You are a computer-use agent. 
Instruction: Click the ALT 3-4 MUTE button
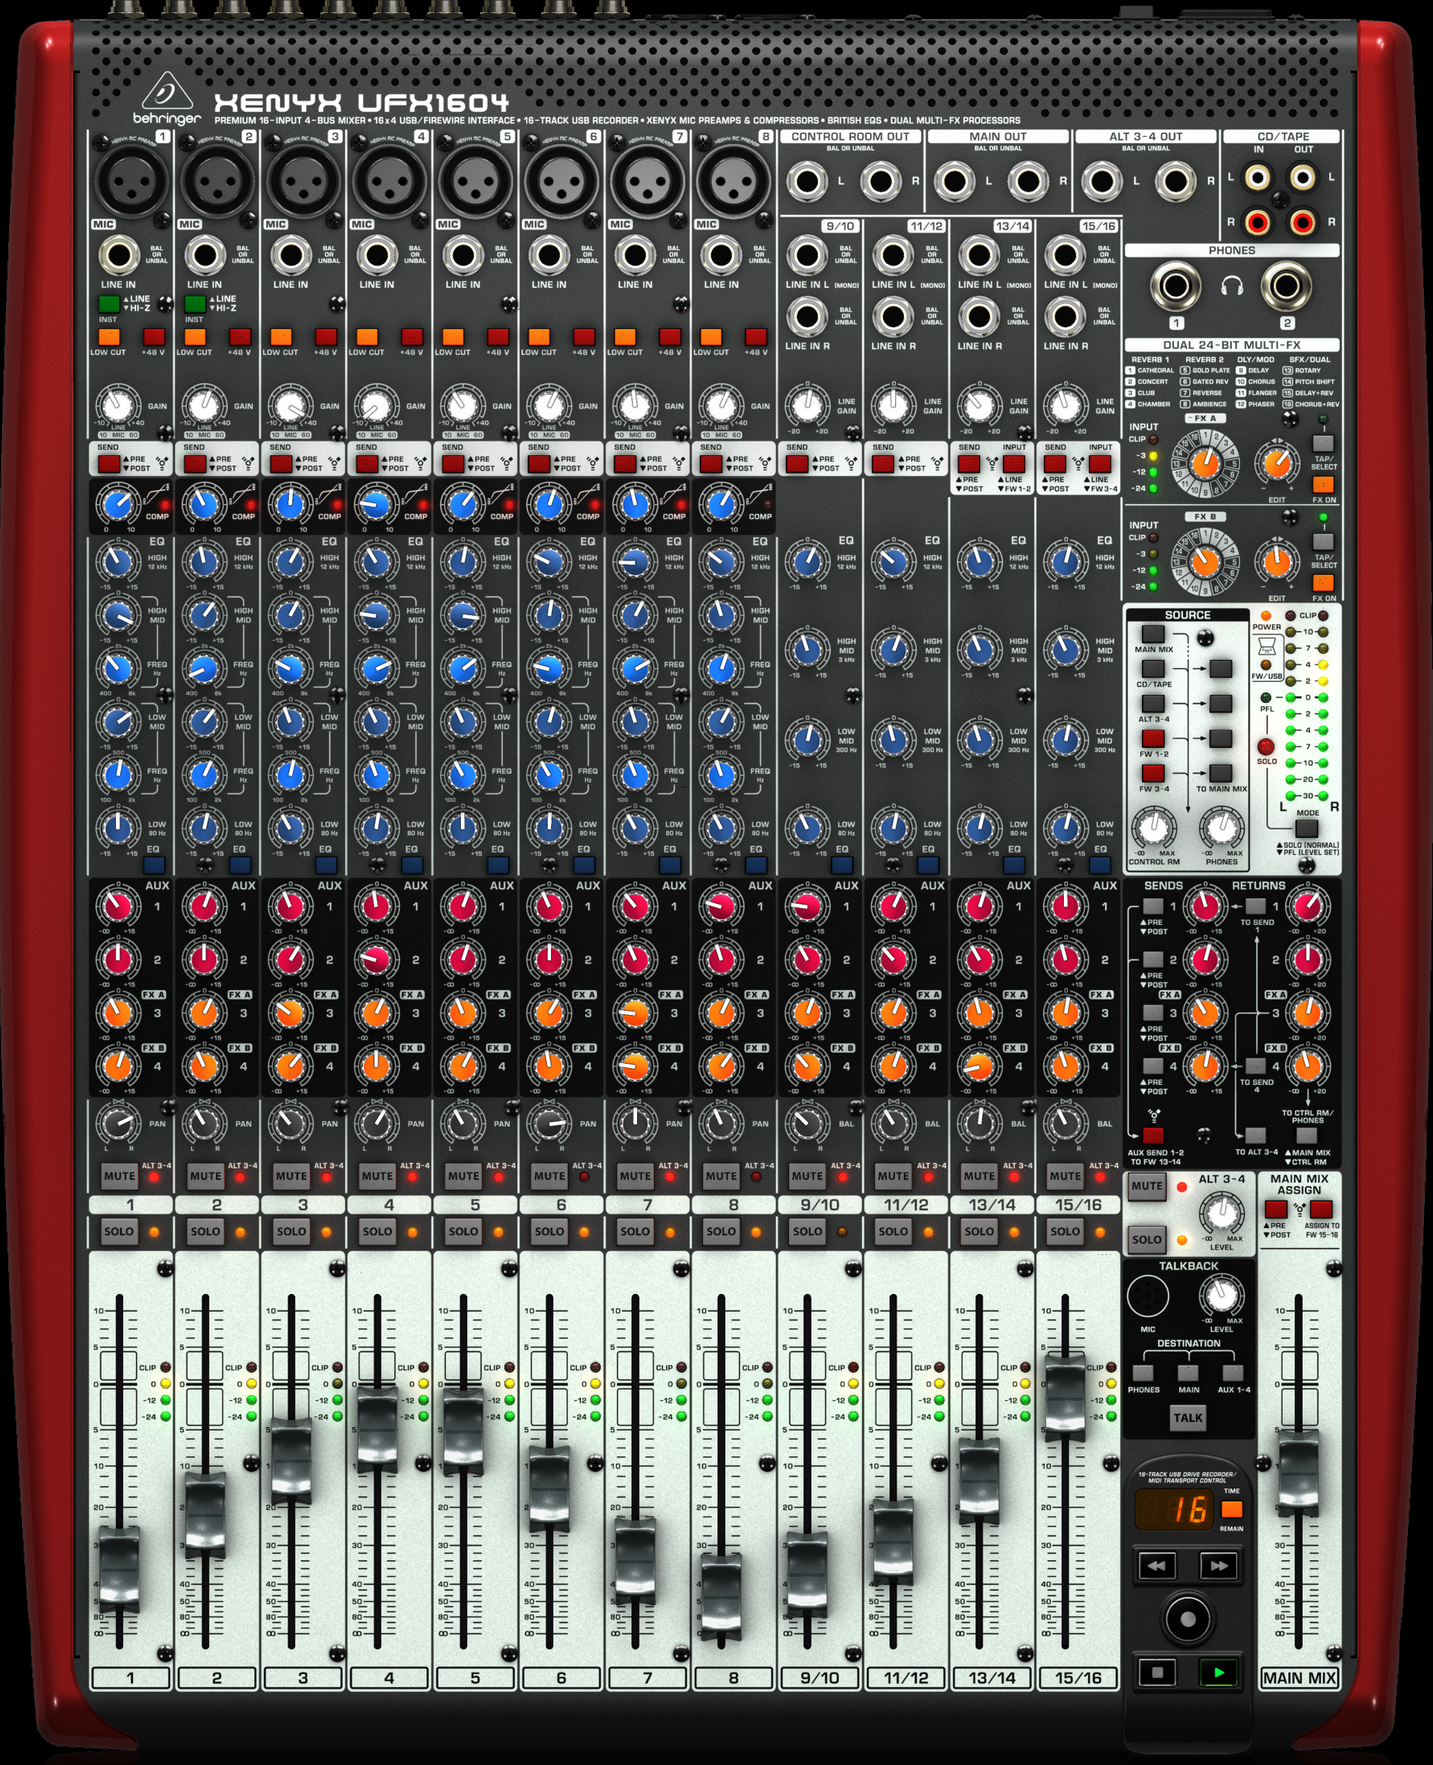[x=1147, y=1187]
